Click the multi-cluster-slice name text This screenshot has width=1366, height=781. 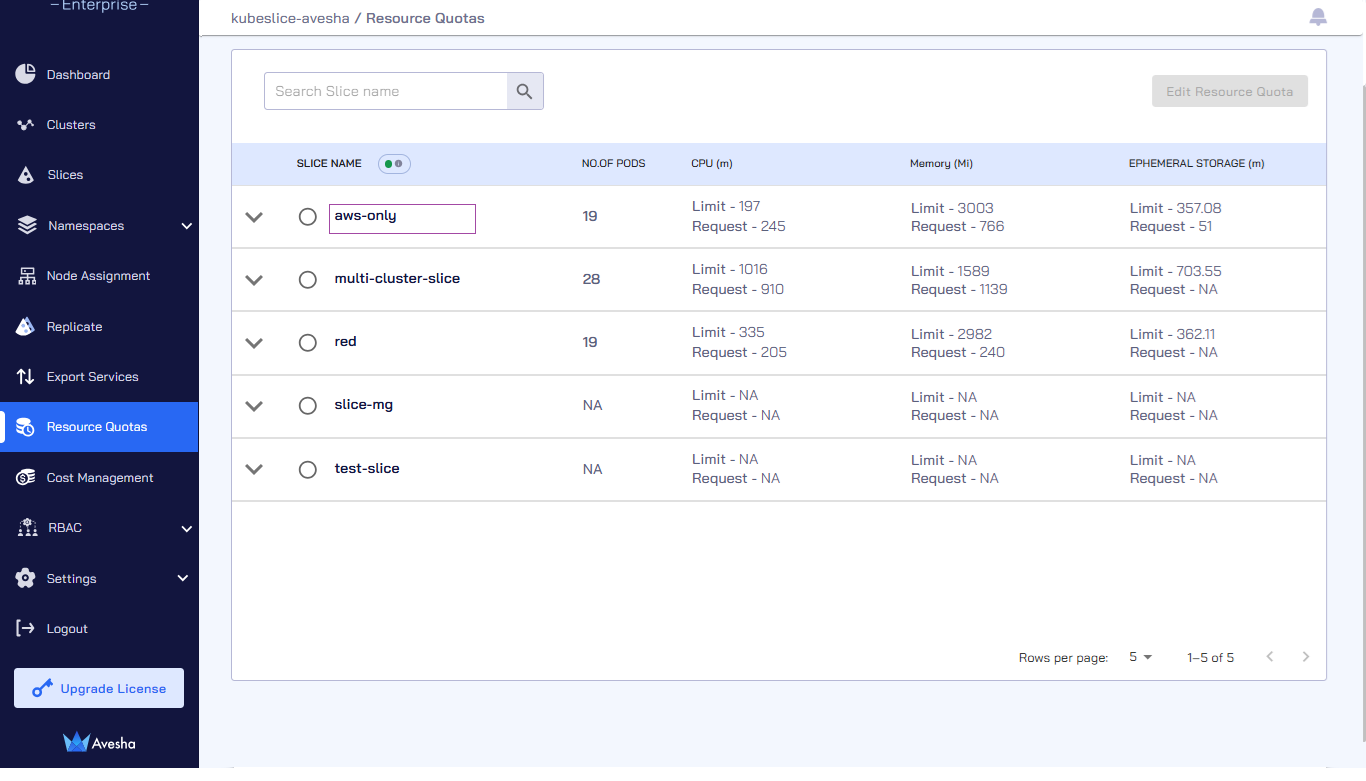(397, 279)
